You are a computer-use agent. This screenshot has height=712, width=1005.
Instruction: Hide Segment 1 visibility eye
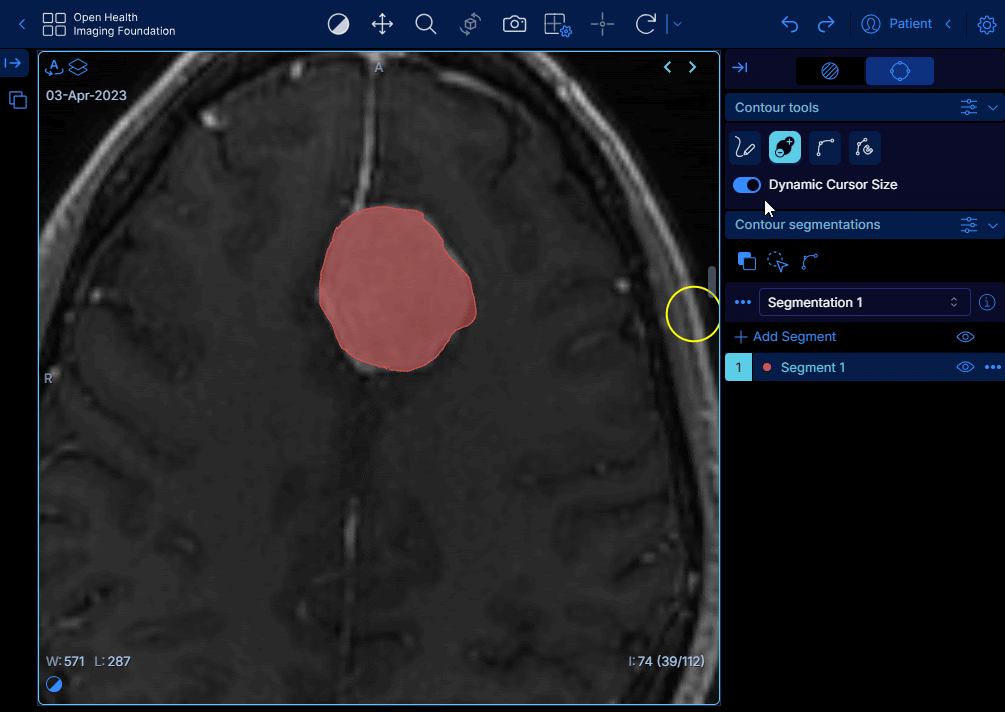point(965,367)
